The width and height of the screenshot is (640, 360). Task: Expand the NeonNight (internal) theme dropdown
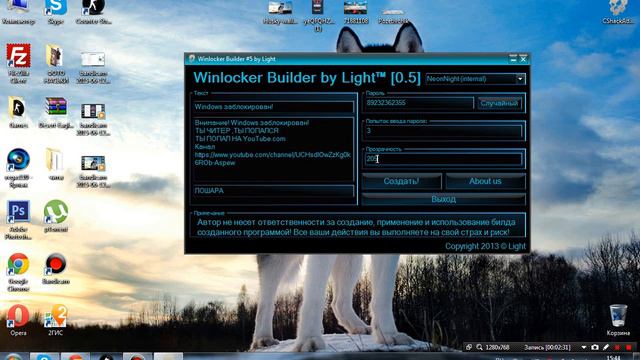click(x=520, y=79)
